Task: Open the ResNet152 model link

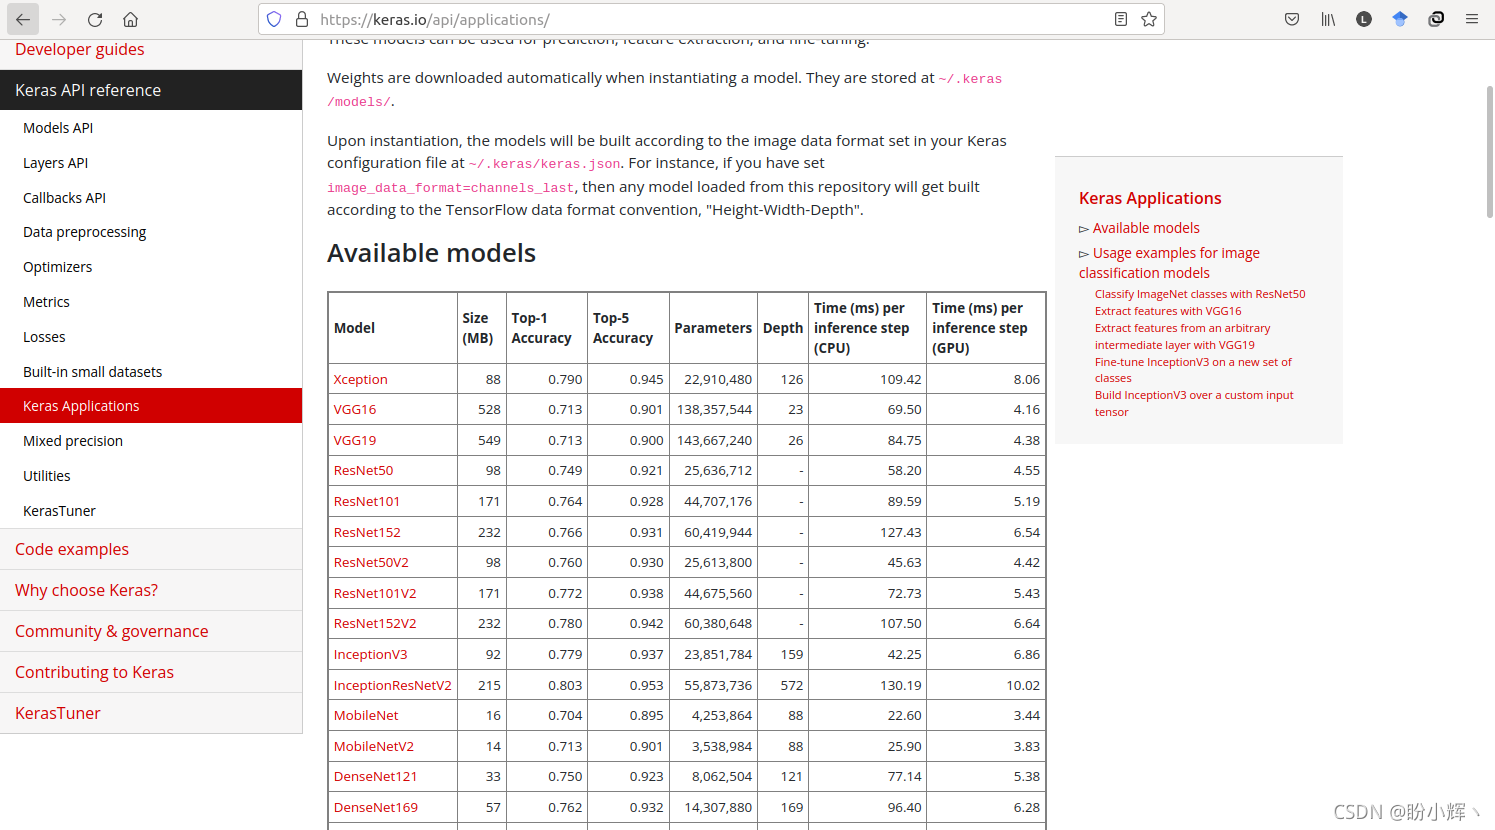Action: [366, 532]
